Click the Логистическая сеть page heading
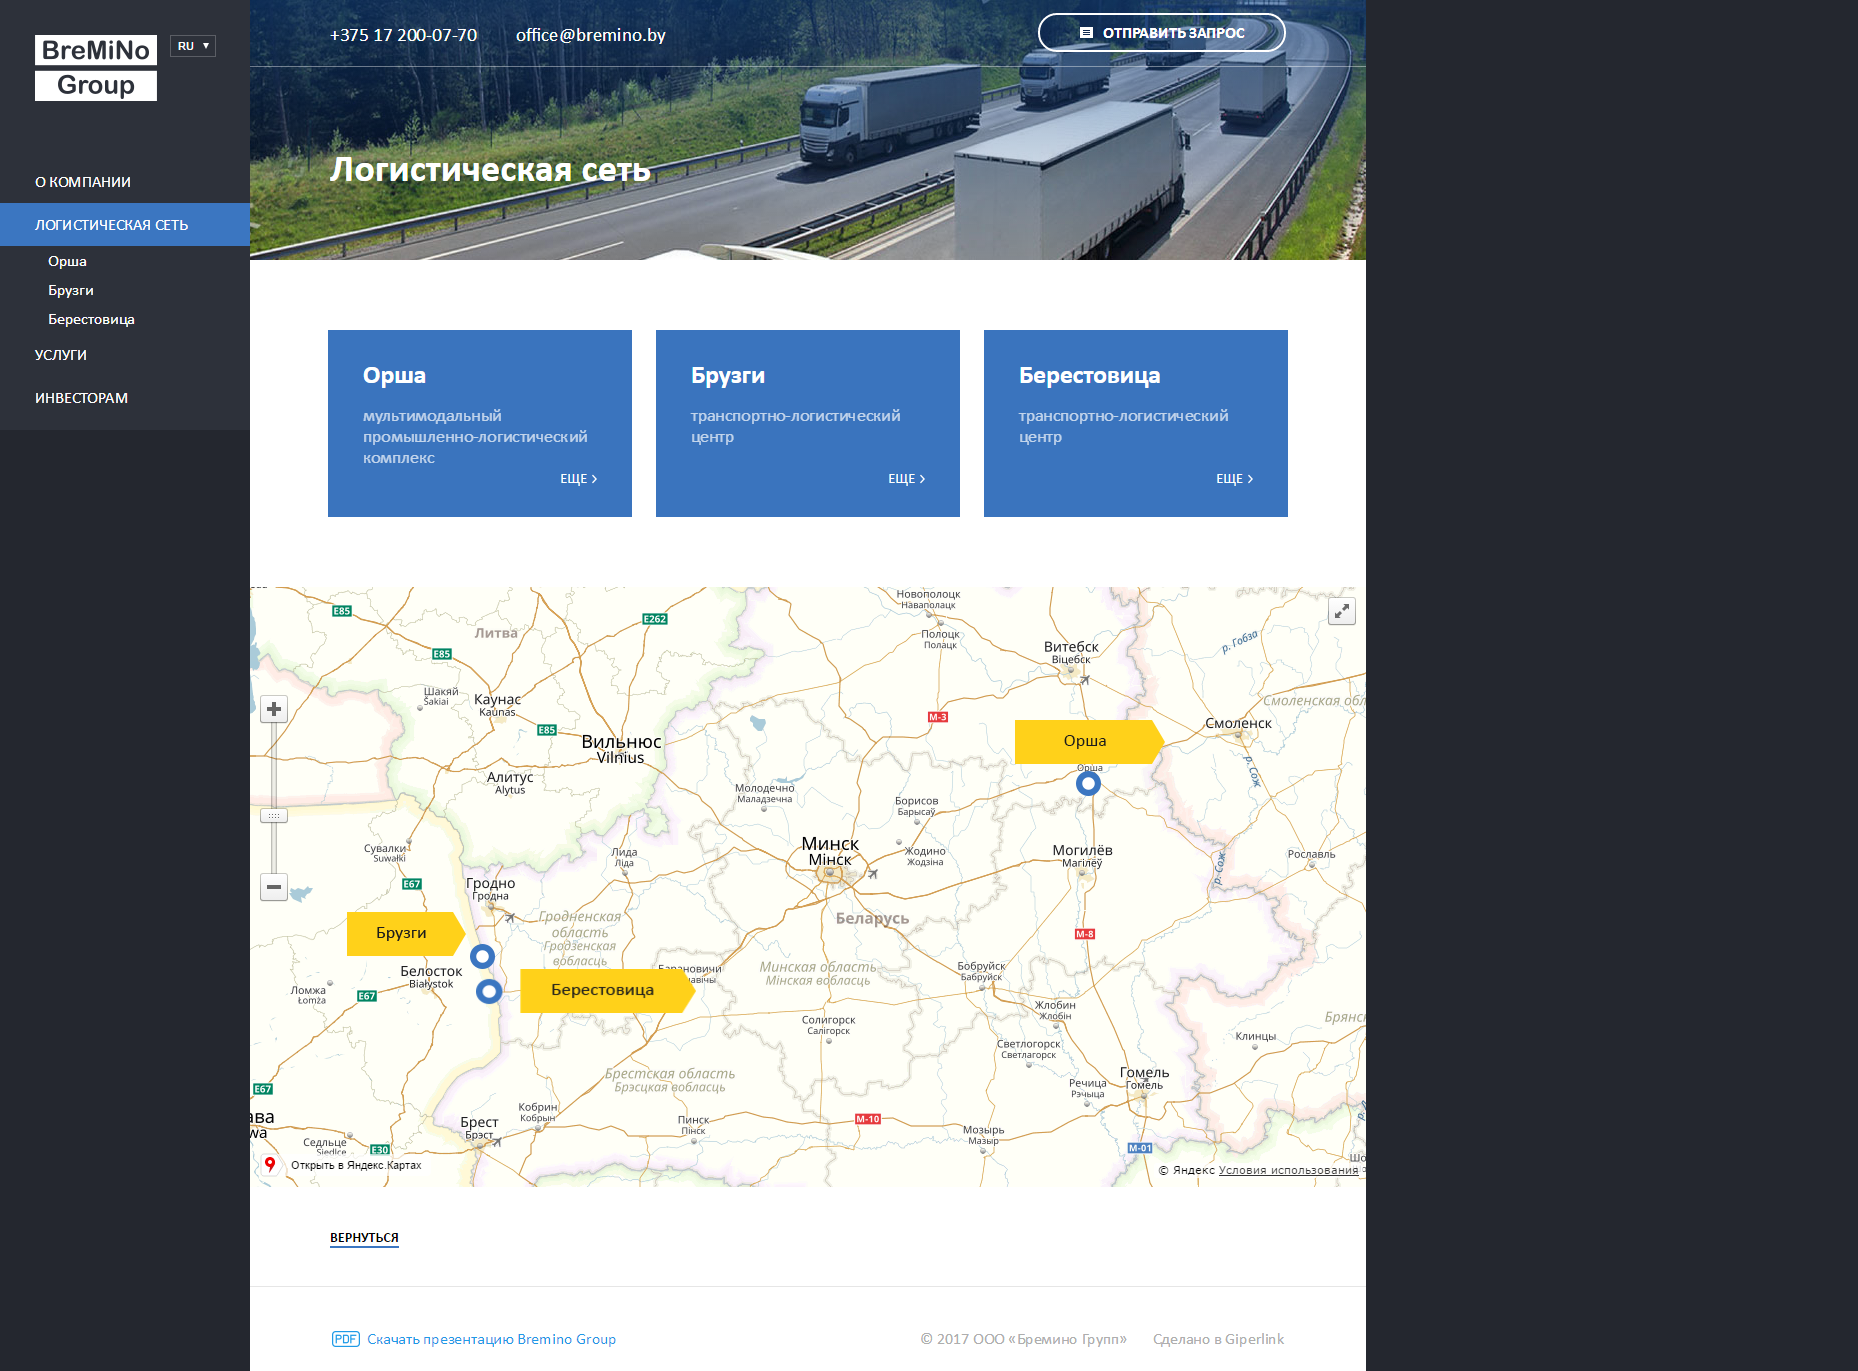1858x1371 pixels. [490, 169]
